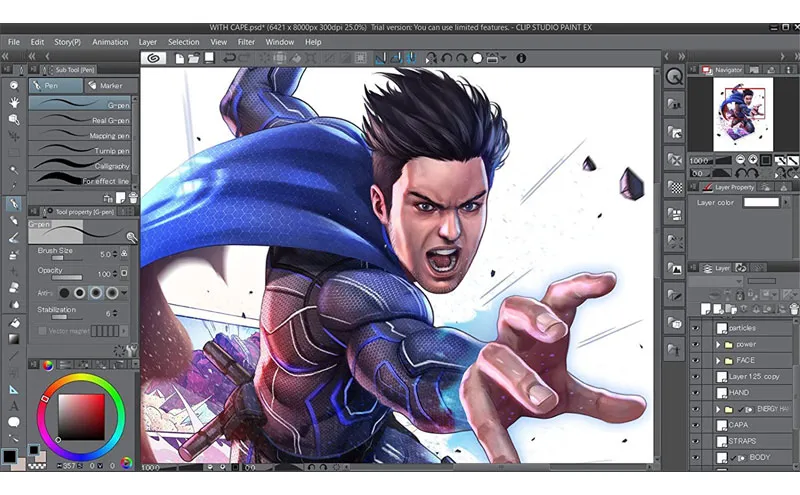Switch to the Marker sub tool tab
Screen dimensions: 800x495
tap(106, 86)
